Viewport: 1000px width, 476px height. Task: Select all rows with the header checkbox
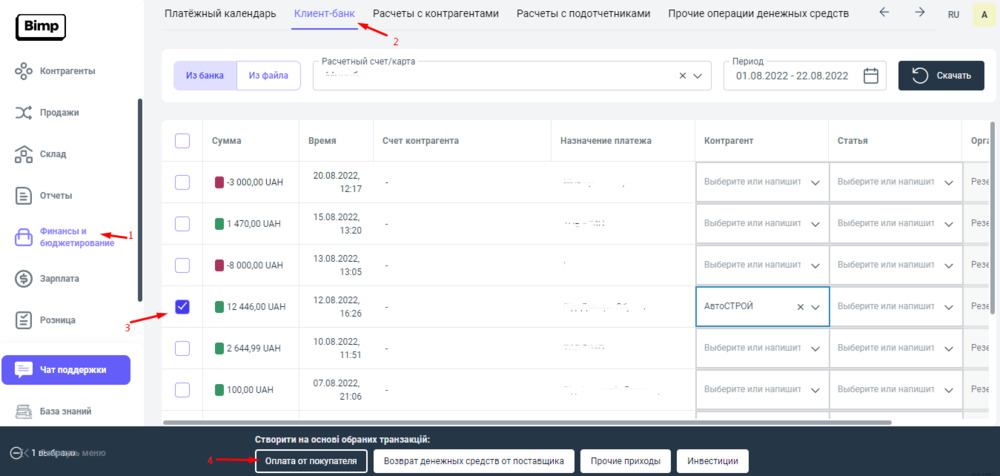[x=182, y=141]
